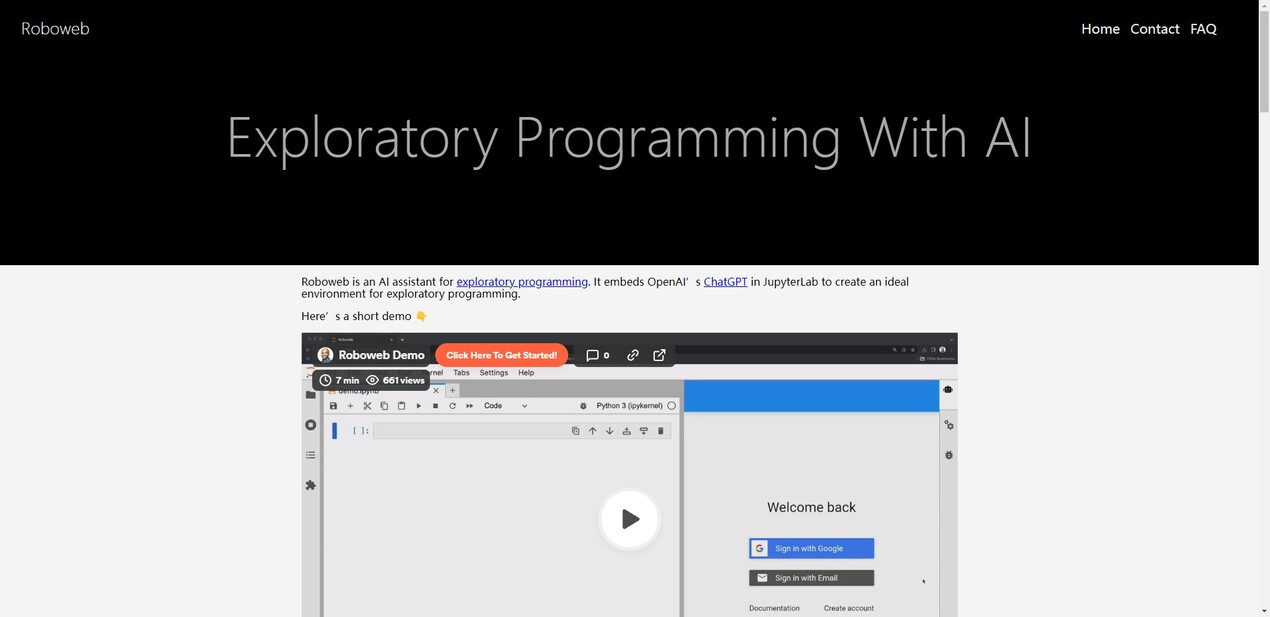Follow the exploratory programming link
Viewport: 1270px width, 617px height.
(x=522, y=282)
